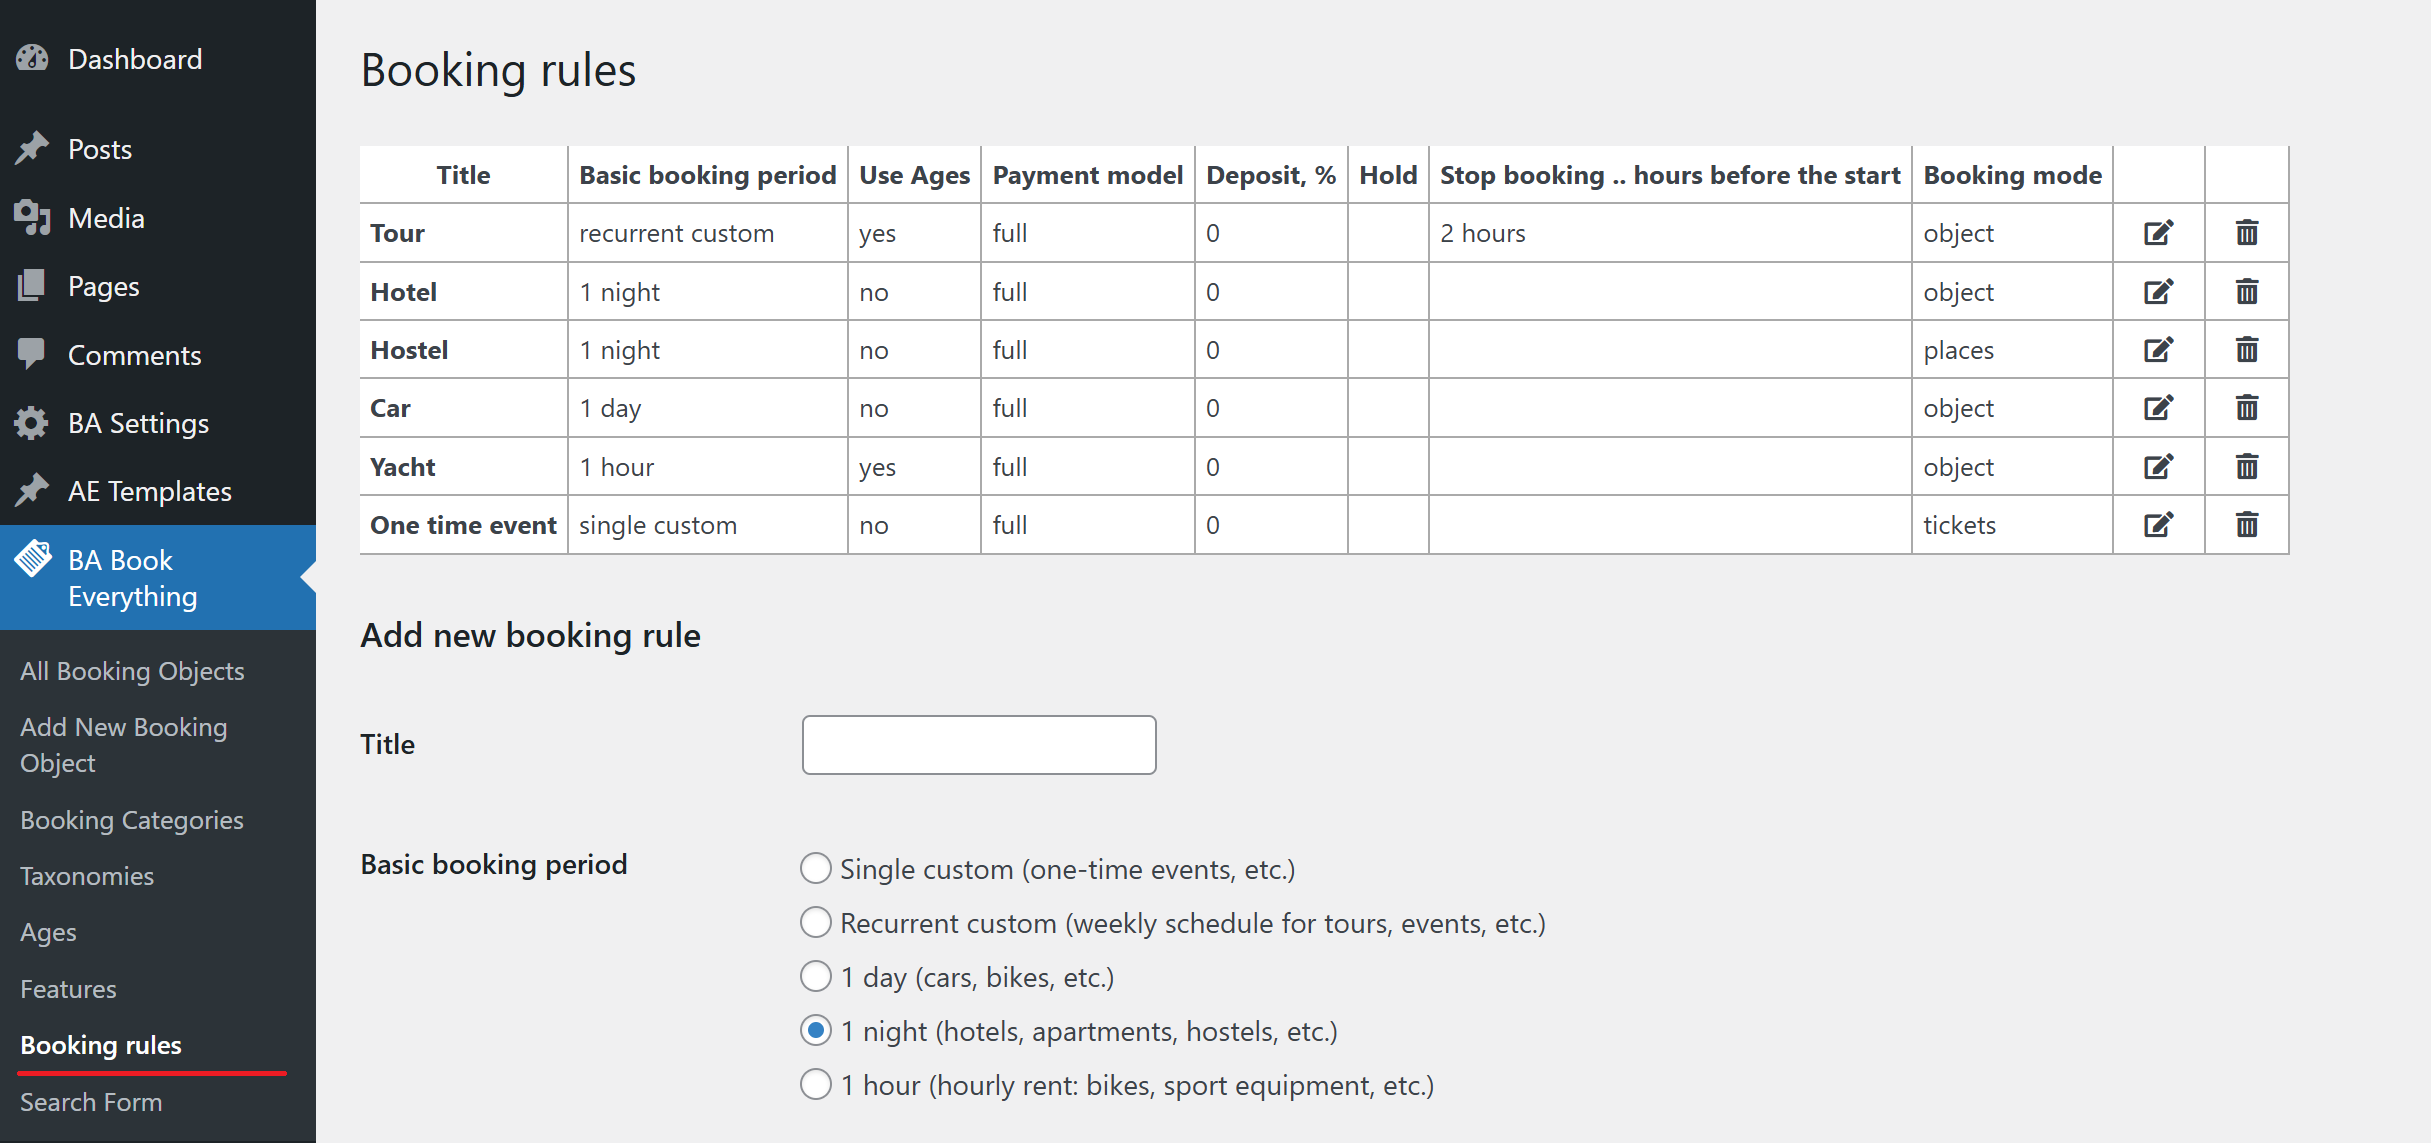This screenshot has height=1143, width=2431.
Task: Choose Recurrent custom weekly schedule option
Action: pyautogui.click(x=816, y=922)
